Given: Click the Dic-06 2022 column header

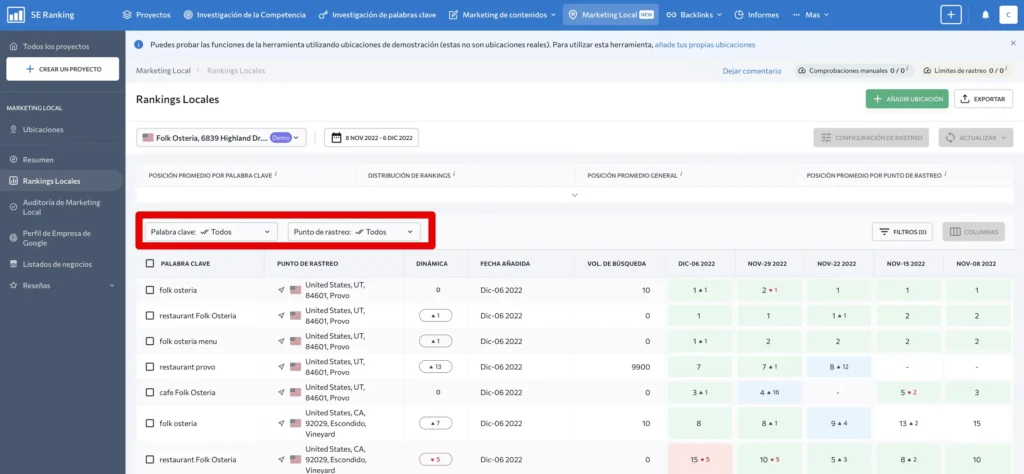Looking at the screenshot, I should (698, 264).
